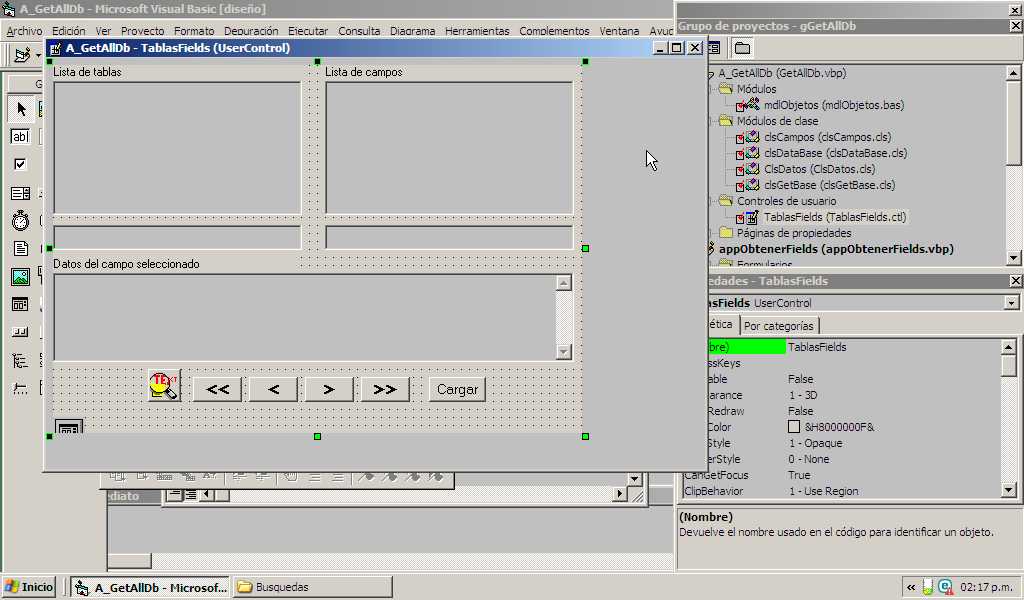
Task: Open the Complementos menu
Action: click(554, 31)
